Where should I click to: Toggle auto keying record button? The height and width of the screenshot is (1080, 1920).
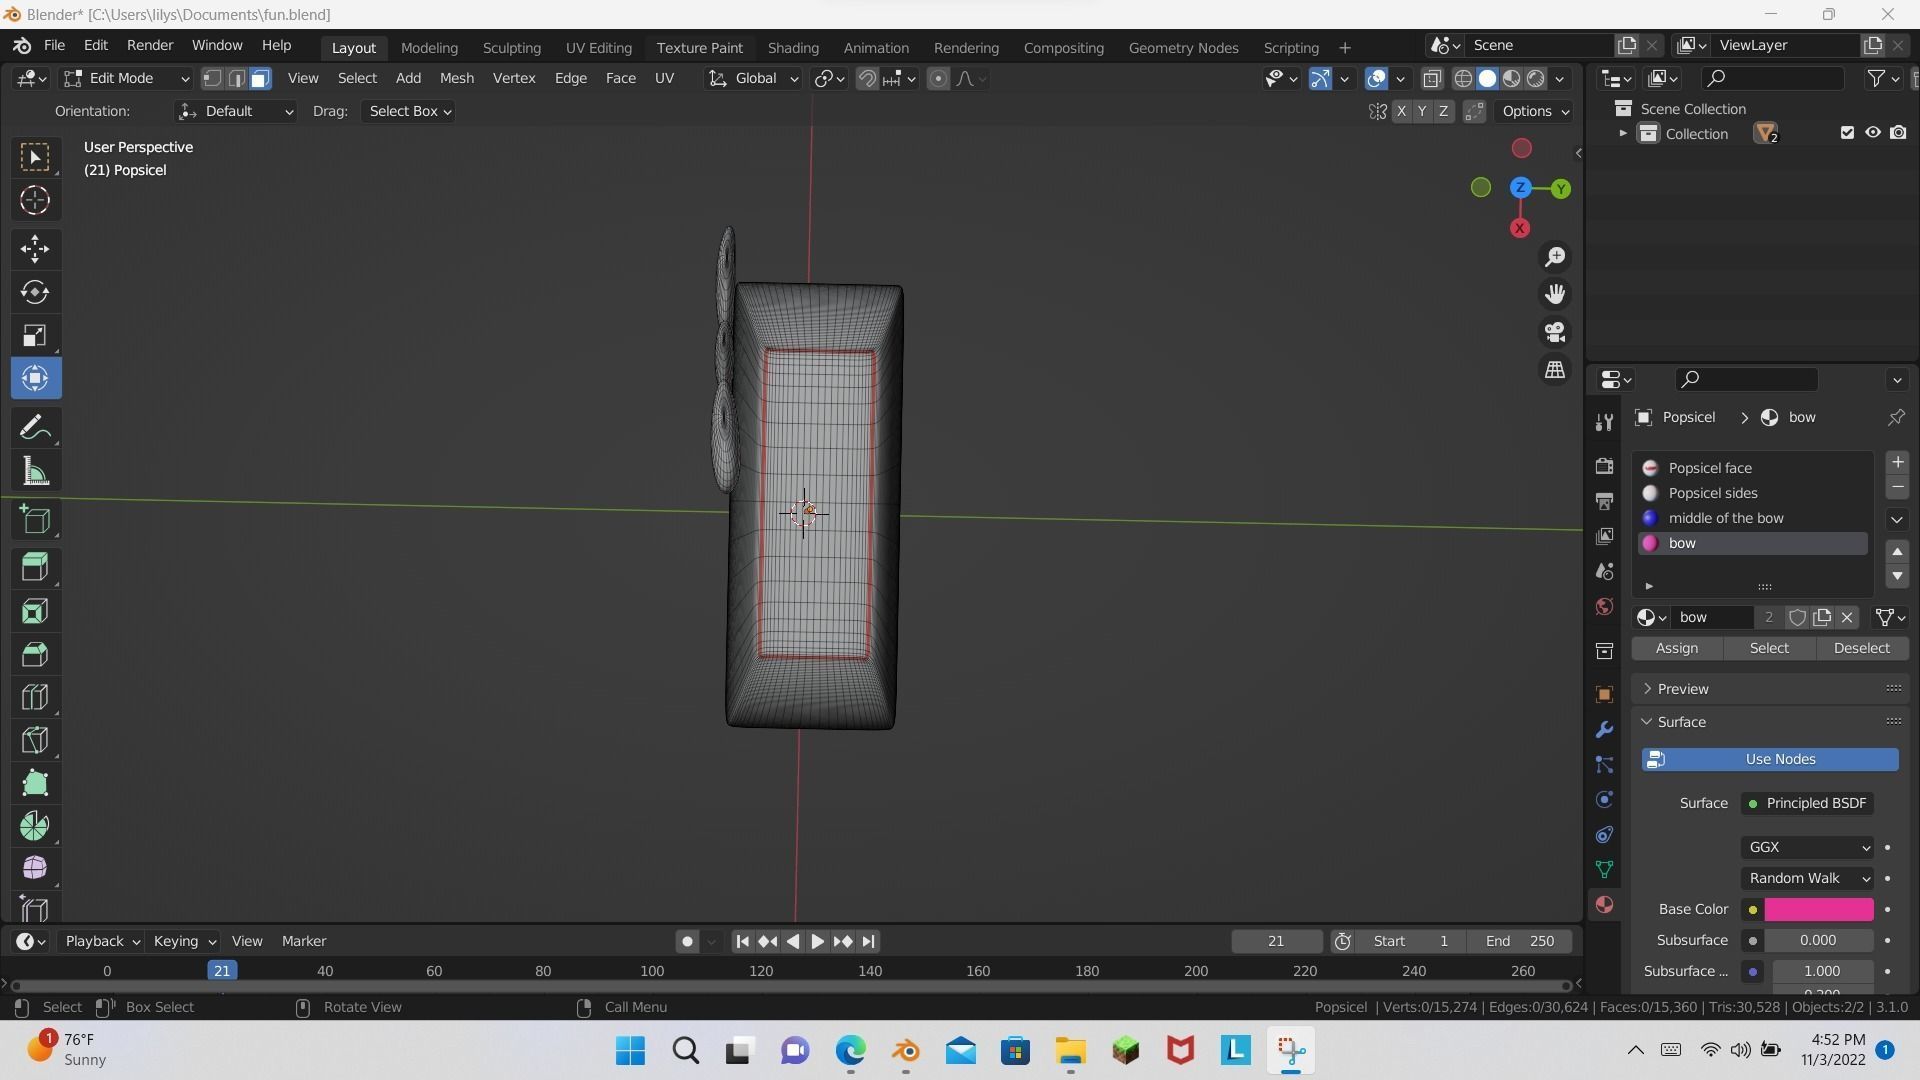pos(687,941)
